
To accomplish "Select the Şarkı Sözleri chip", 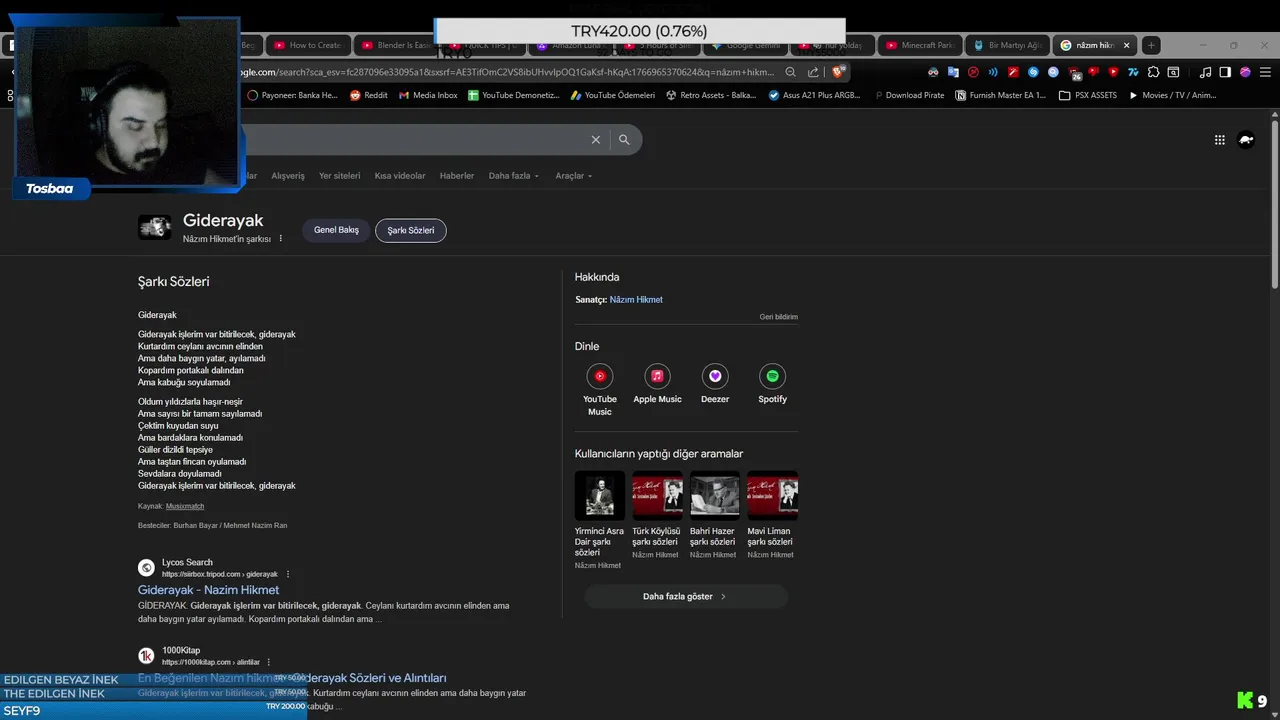I will pyautogui.click(x=411, y=230).
